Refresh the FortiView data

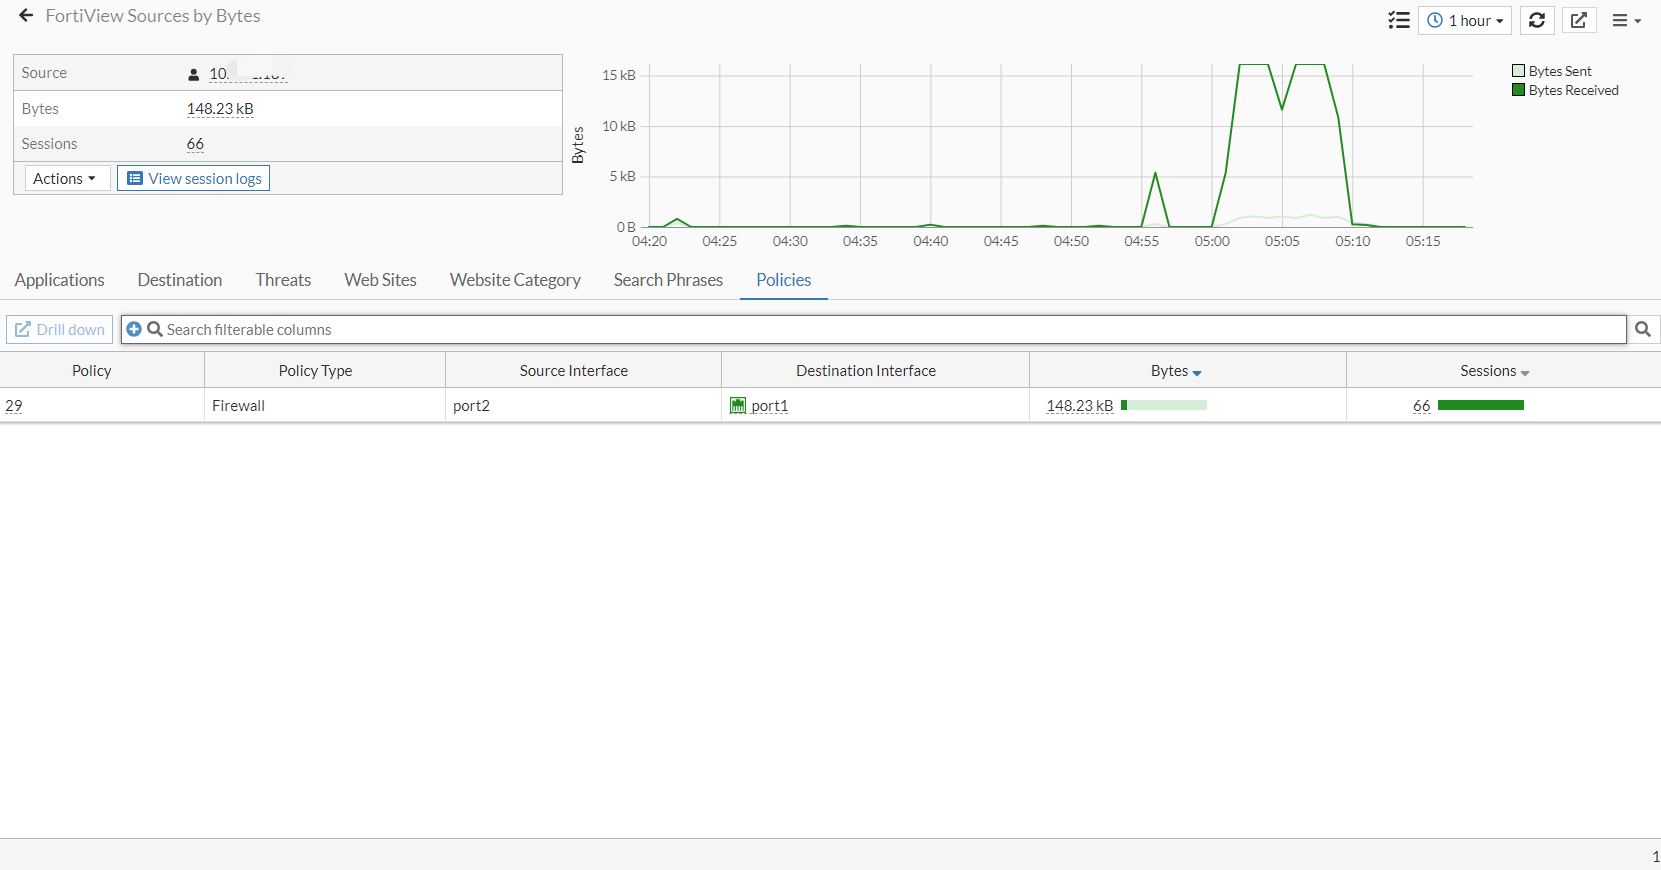[1537, 20]
